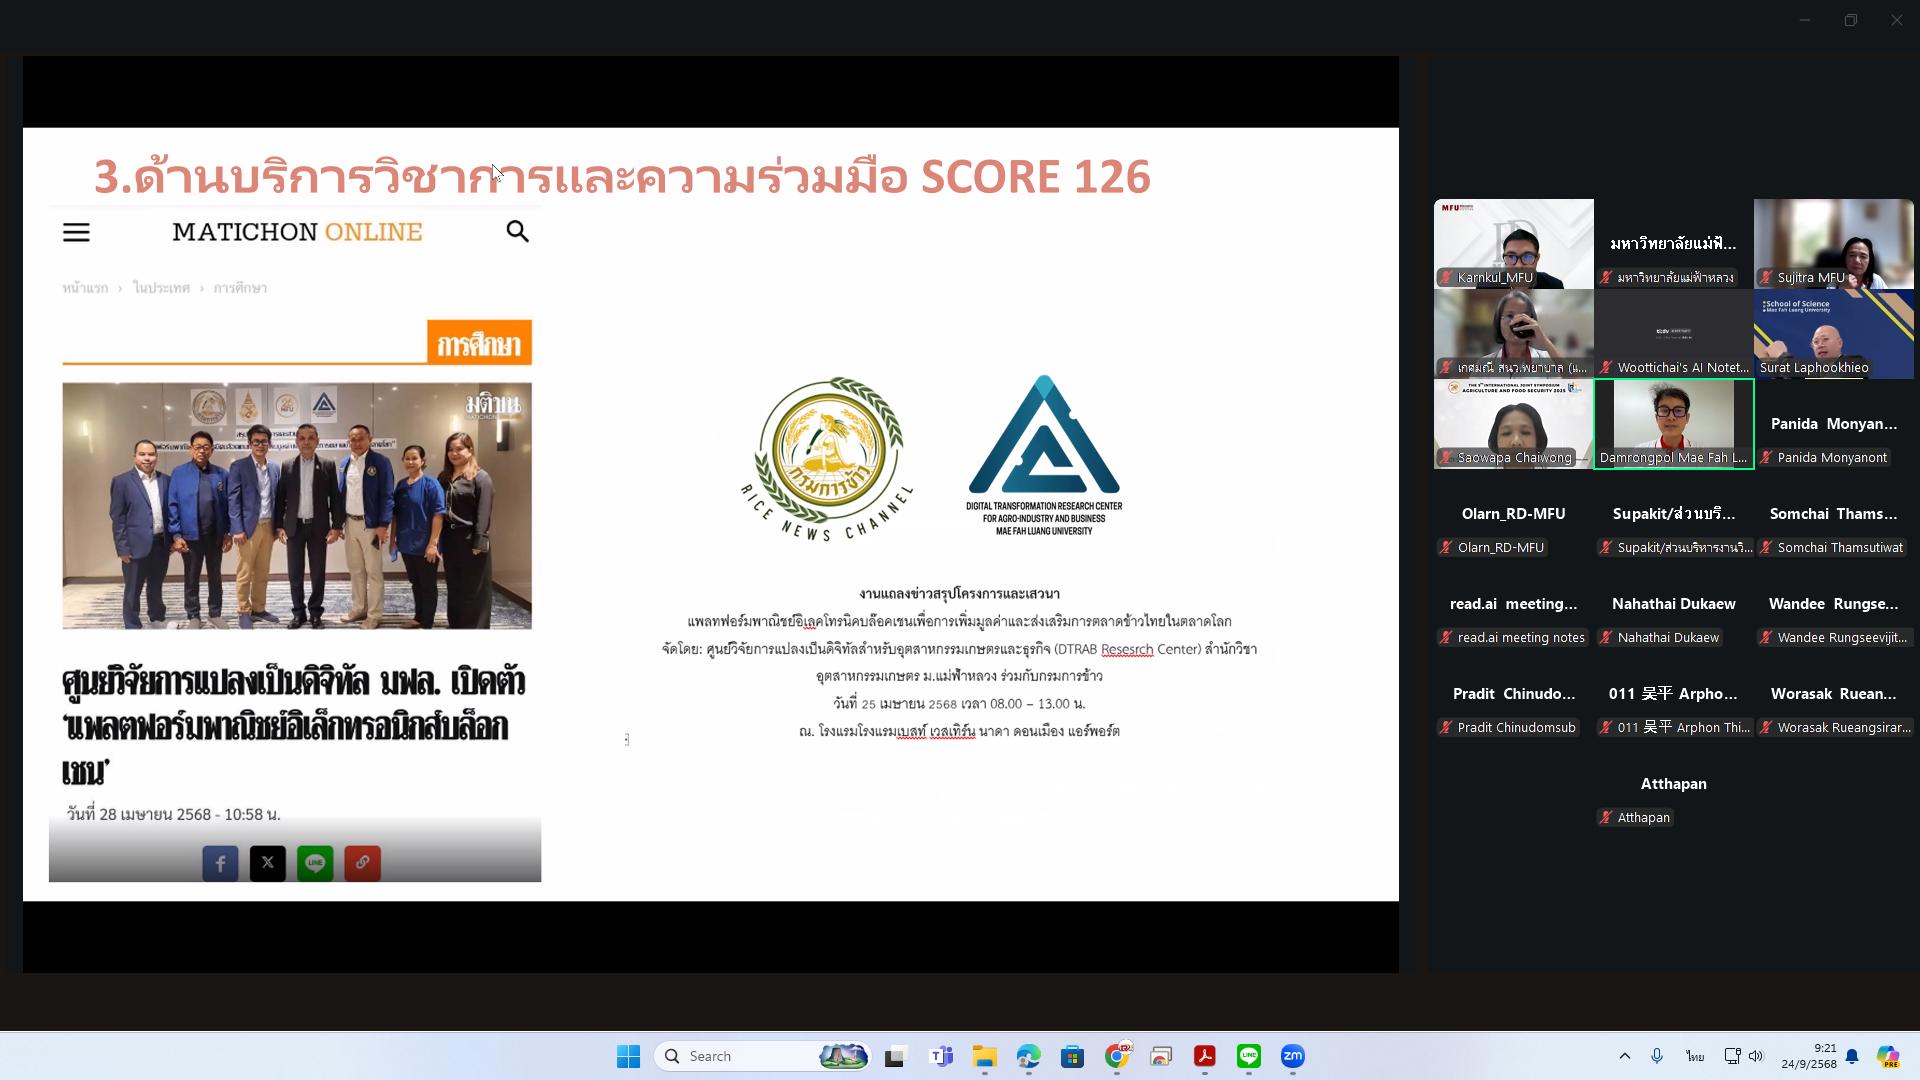The image size is (1920, 1080).
Task: Click the red copy link icon
Action: point(362,863)
